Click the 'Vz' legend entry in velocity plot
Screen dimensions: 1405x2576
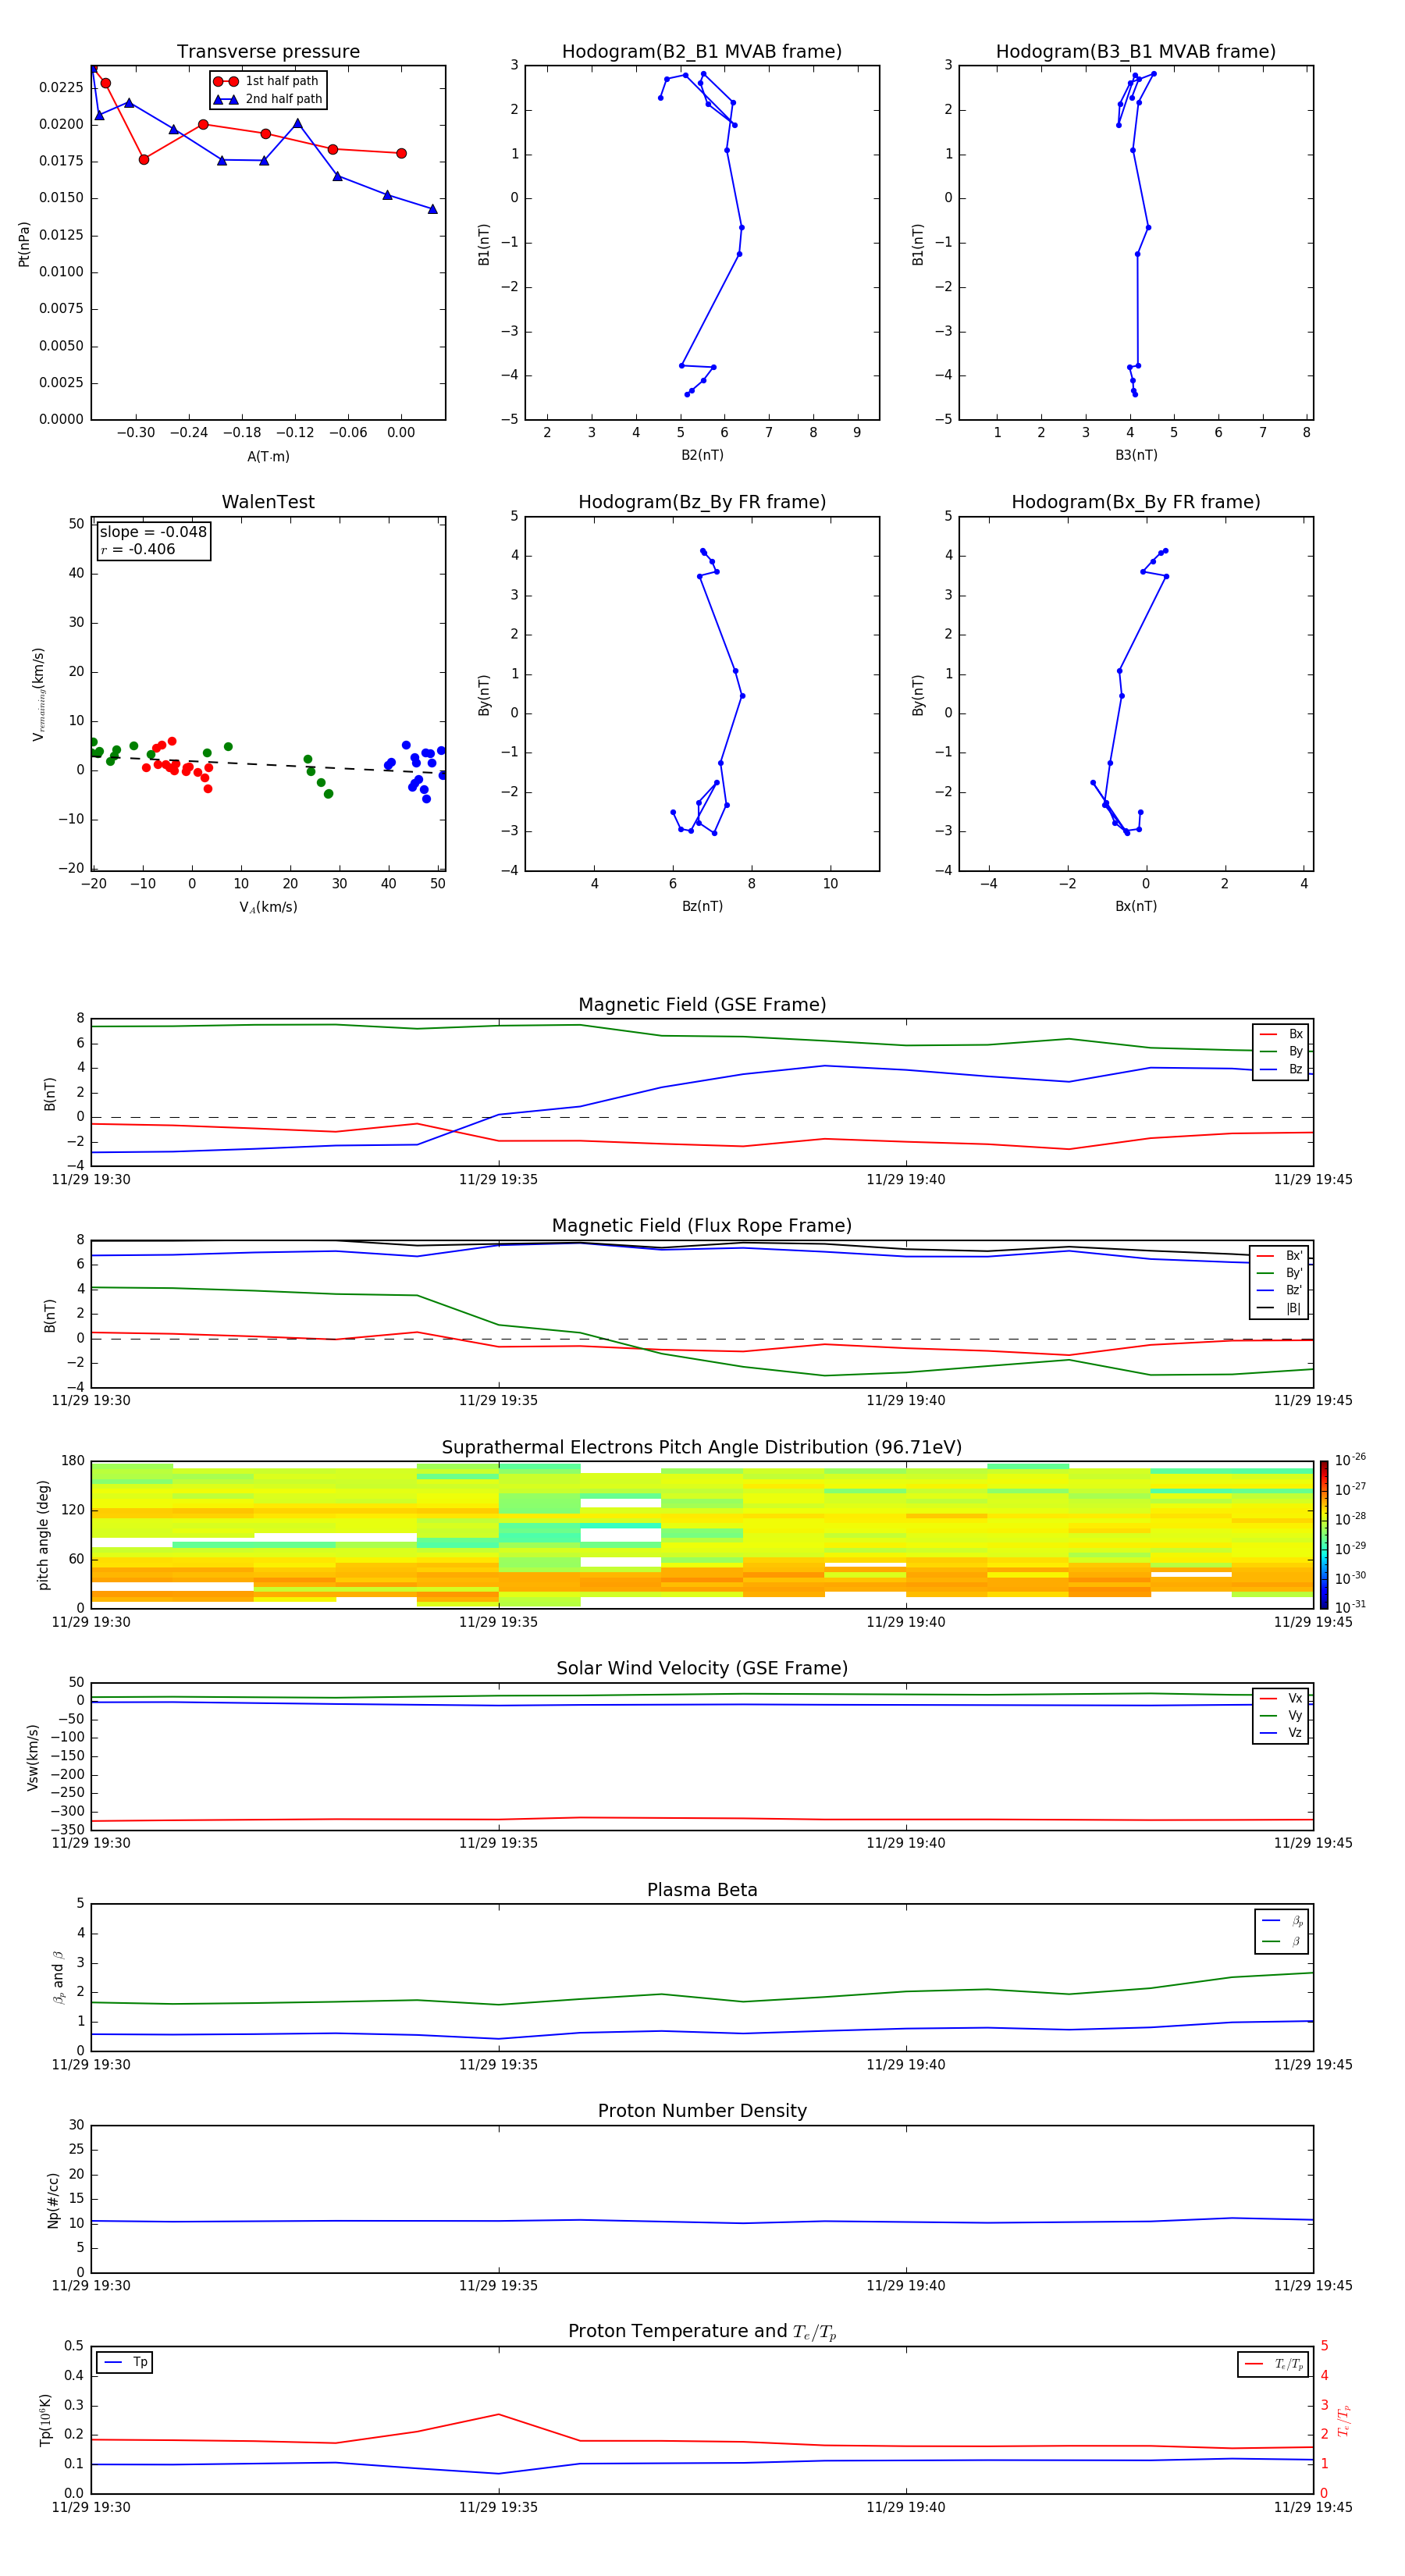pyautogui.click(x=1281, y=1733)
